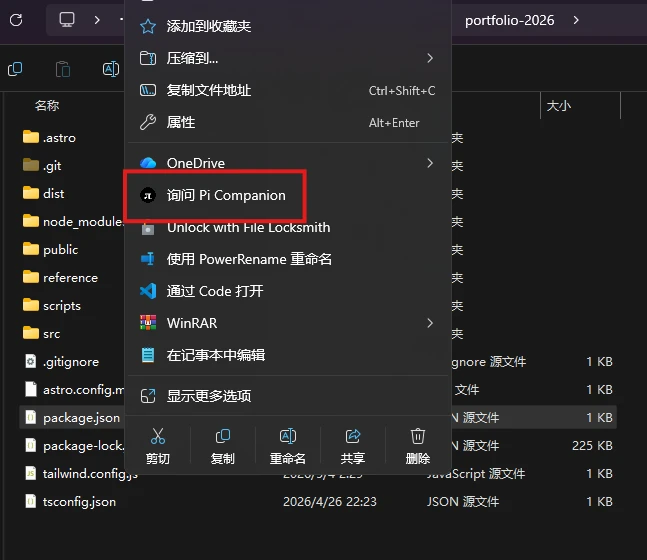The width and height of the screenshot is (647, 560).
Task: Select 询问 Pi Companion entry
Action: (288, 195)
